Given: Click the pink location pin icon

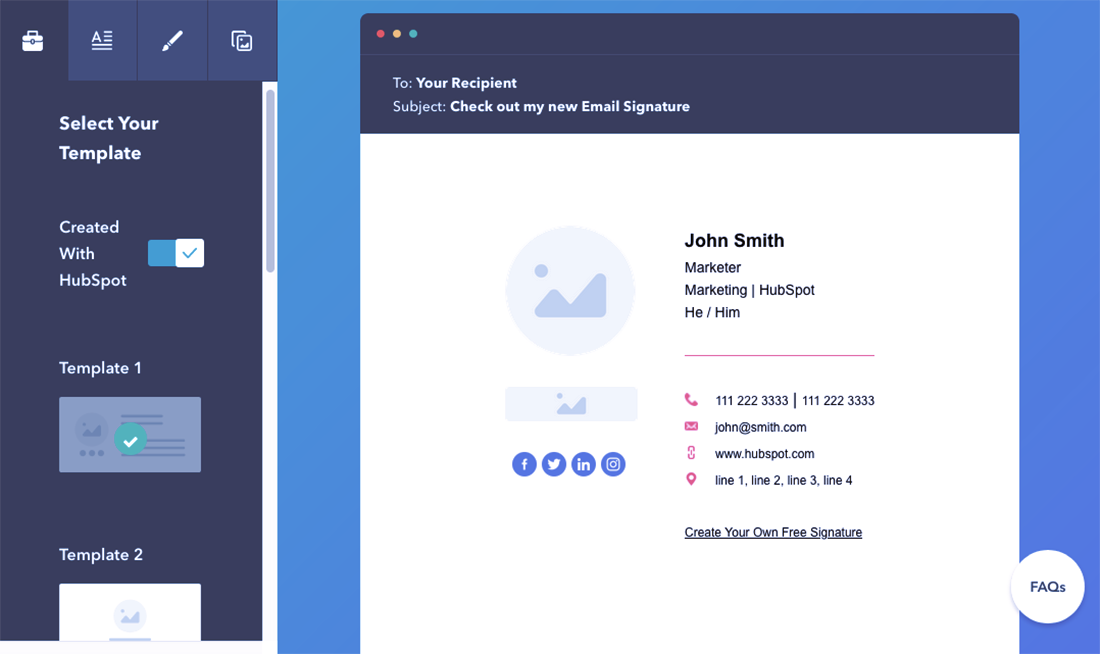Looking at the screenshot, I should [x=691, y=480].
